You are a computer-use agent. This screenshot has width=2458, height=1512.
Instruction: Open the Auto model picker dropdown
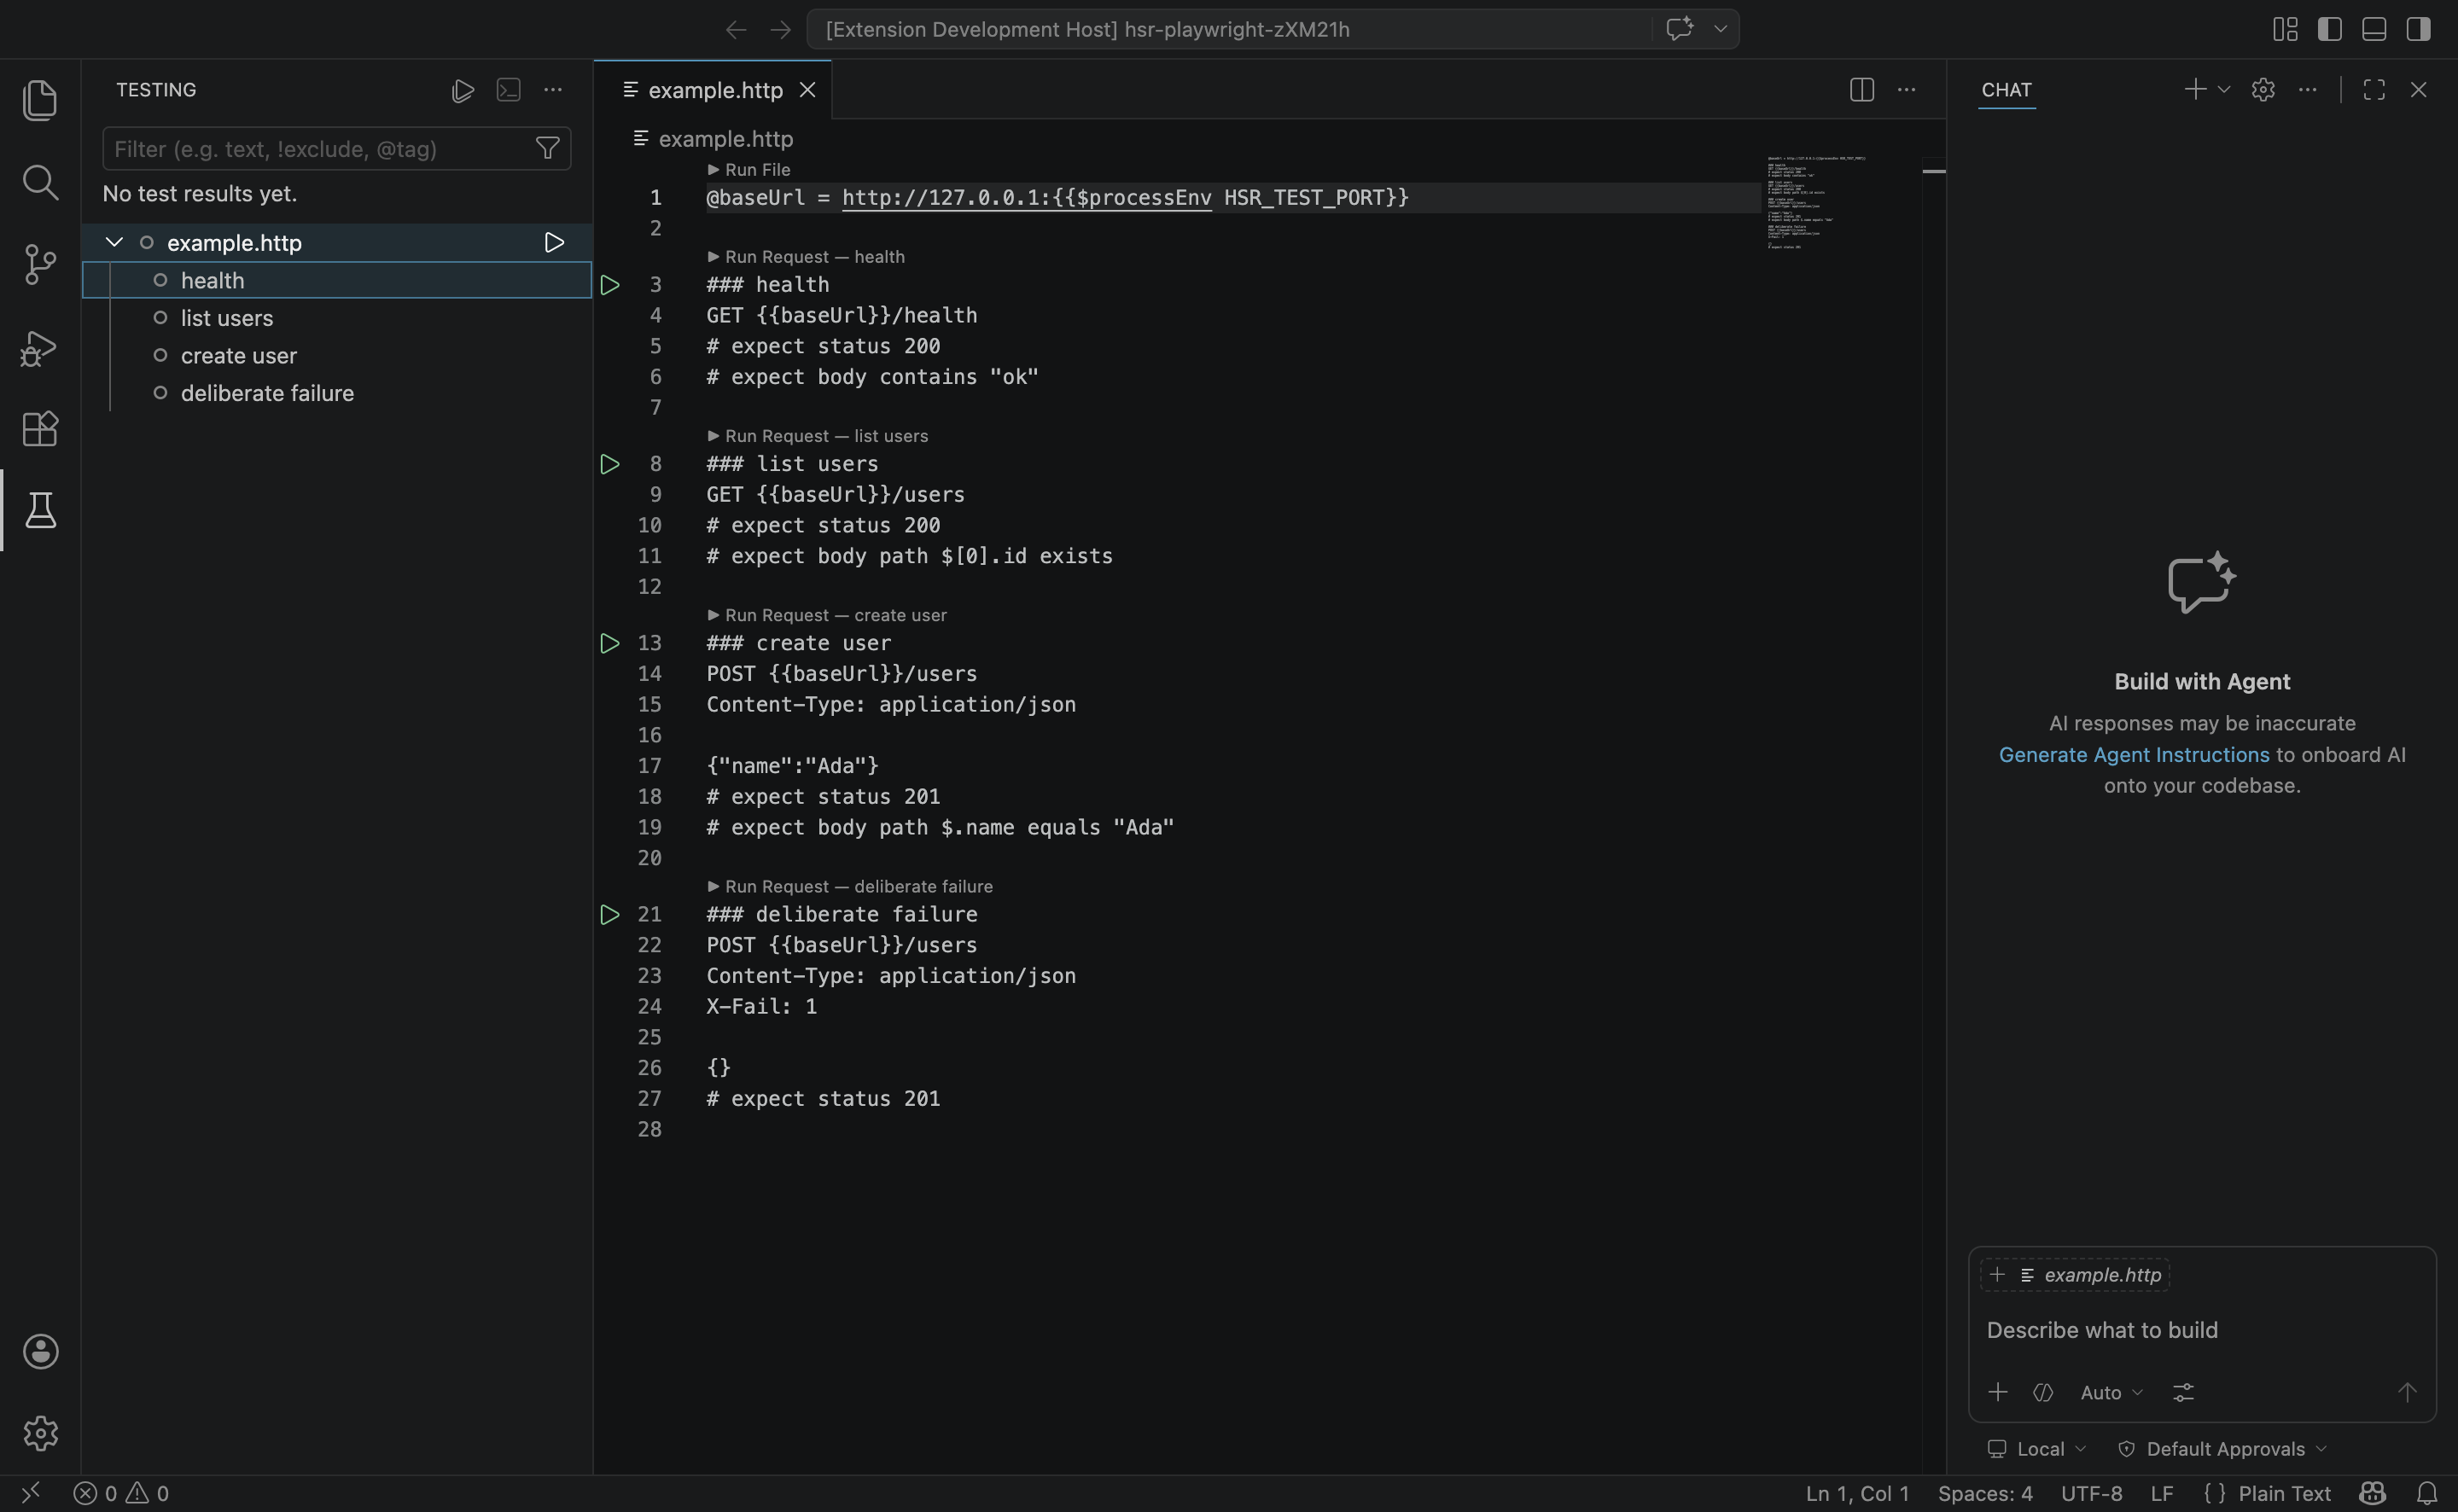coord(2111,1392)
